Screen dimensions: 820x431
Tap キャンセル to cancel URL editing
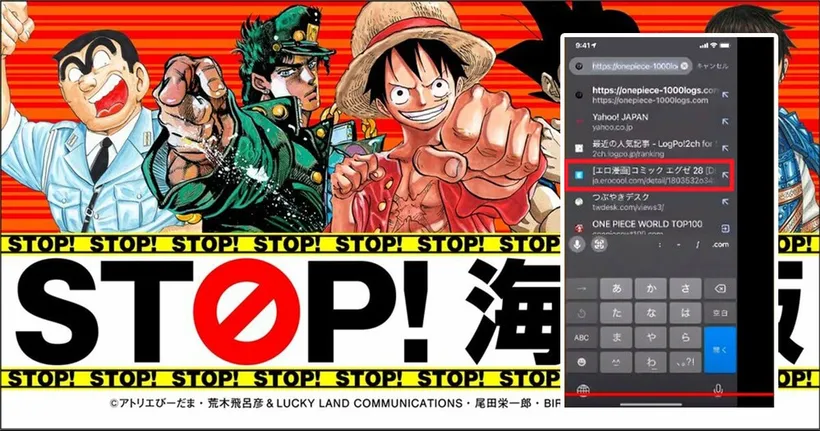(x=713, y=66)
